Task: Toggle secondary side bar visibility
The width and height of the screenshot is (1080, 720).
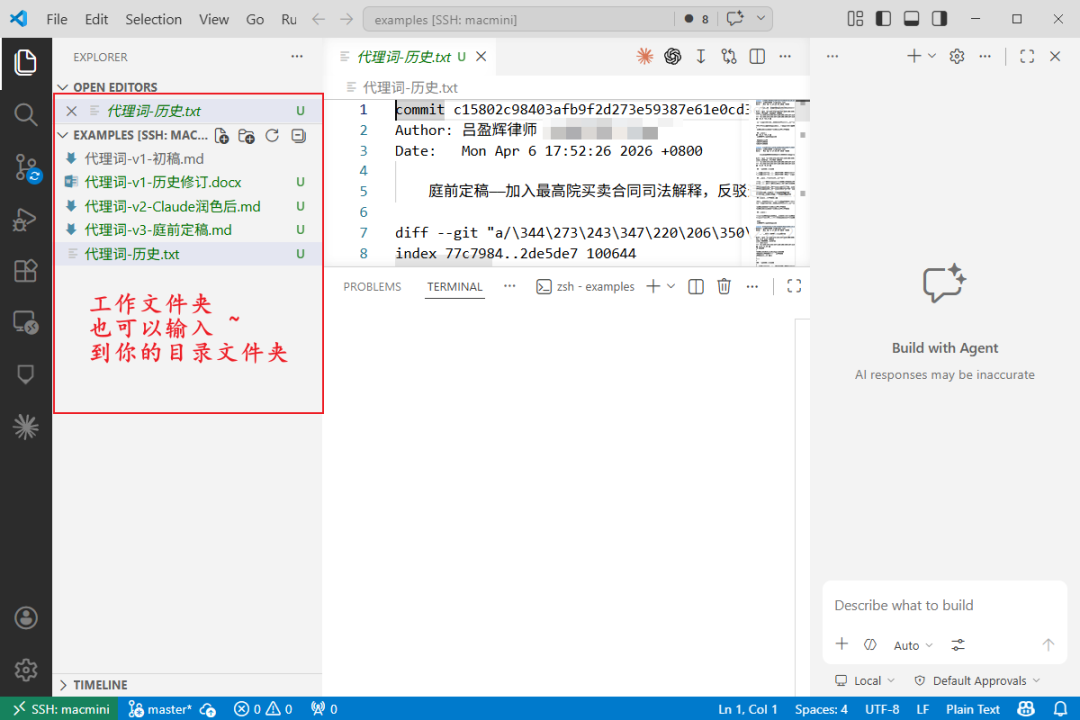Action: (x=939, y=19)
